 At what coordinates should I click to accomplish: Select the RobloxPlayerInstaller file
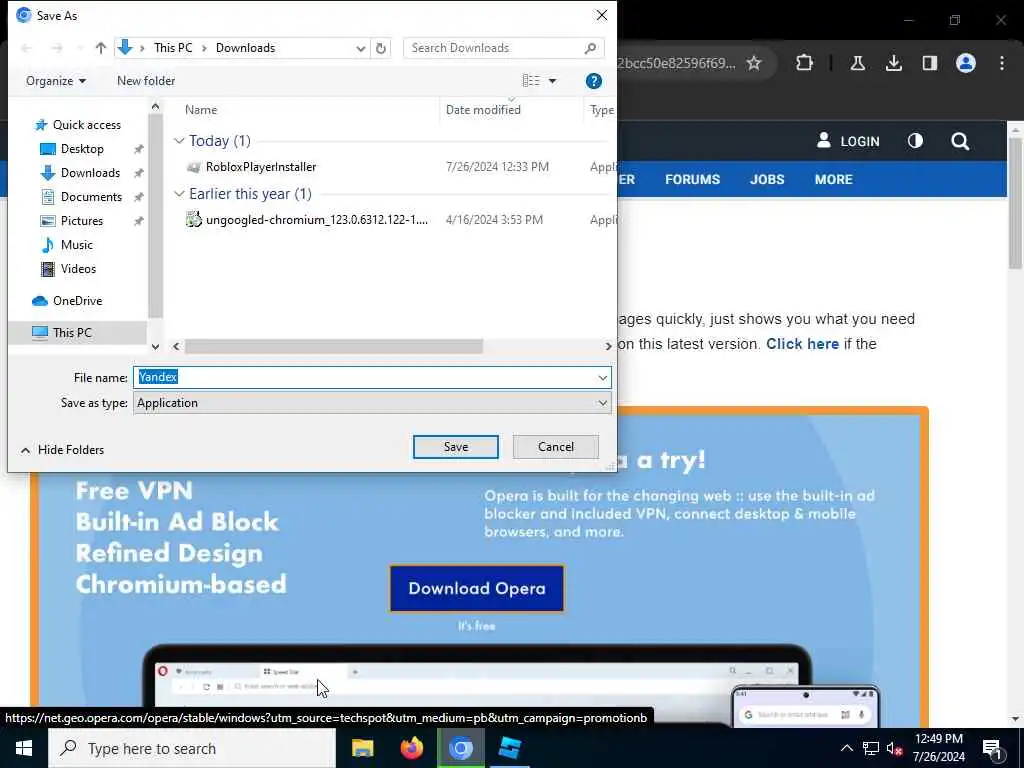(261, 167)
